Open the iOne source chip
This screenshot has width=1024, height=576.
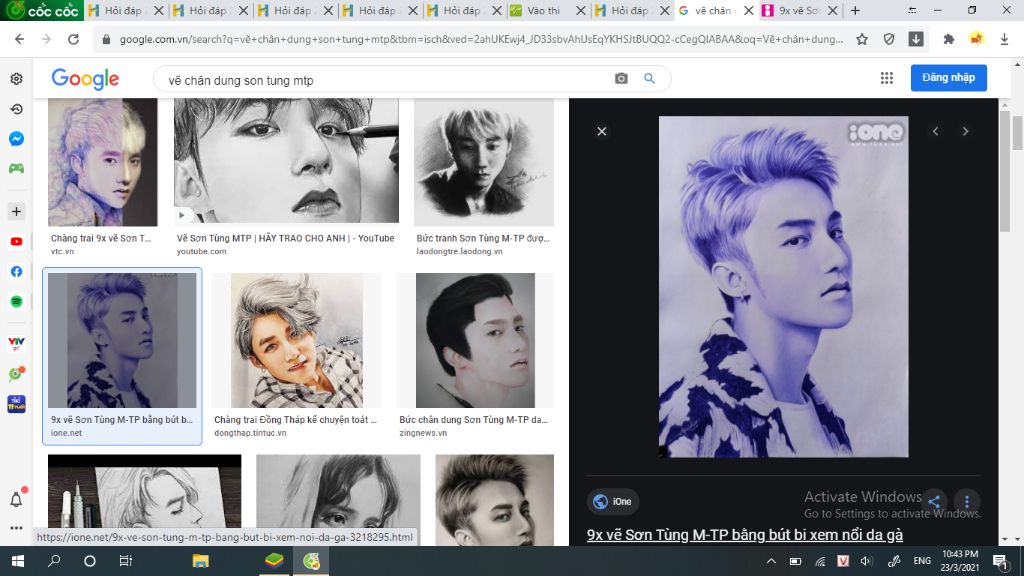[x=613, y=502]
